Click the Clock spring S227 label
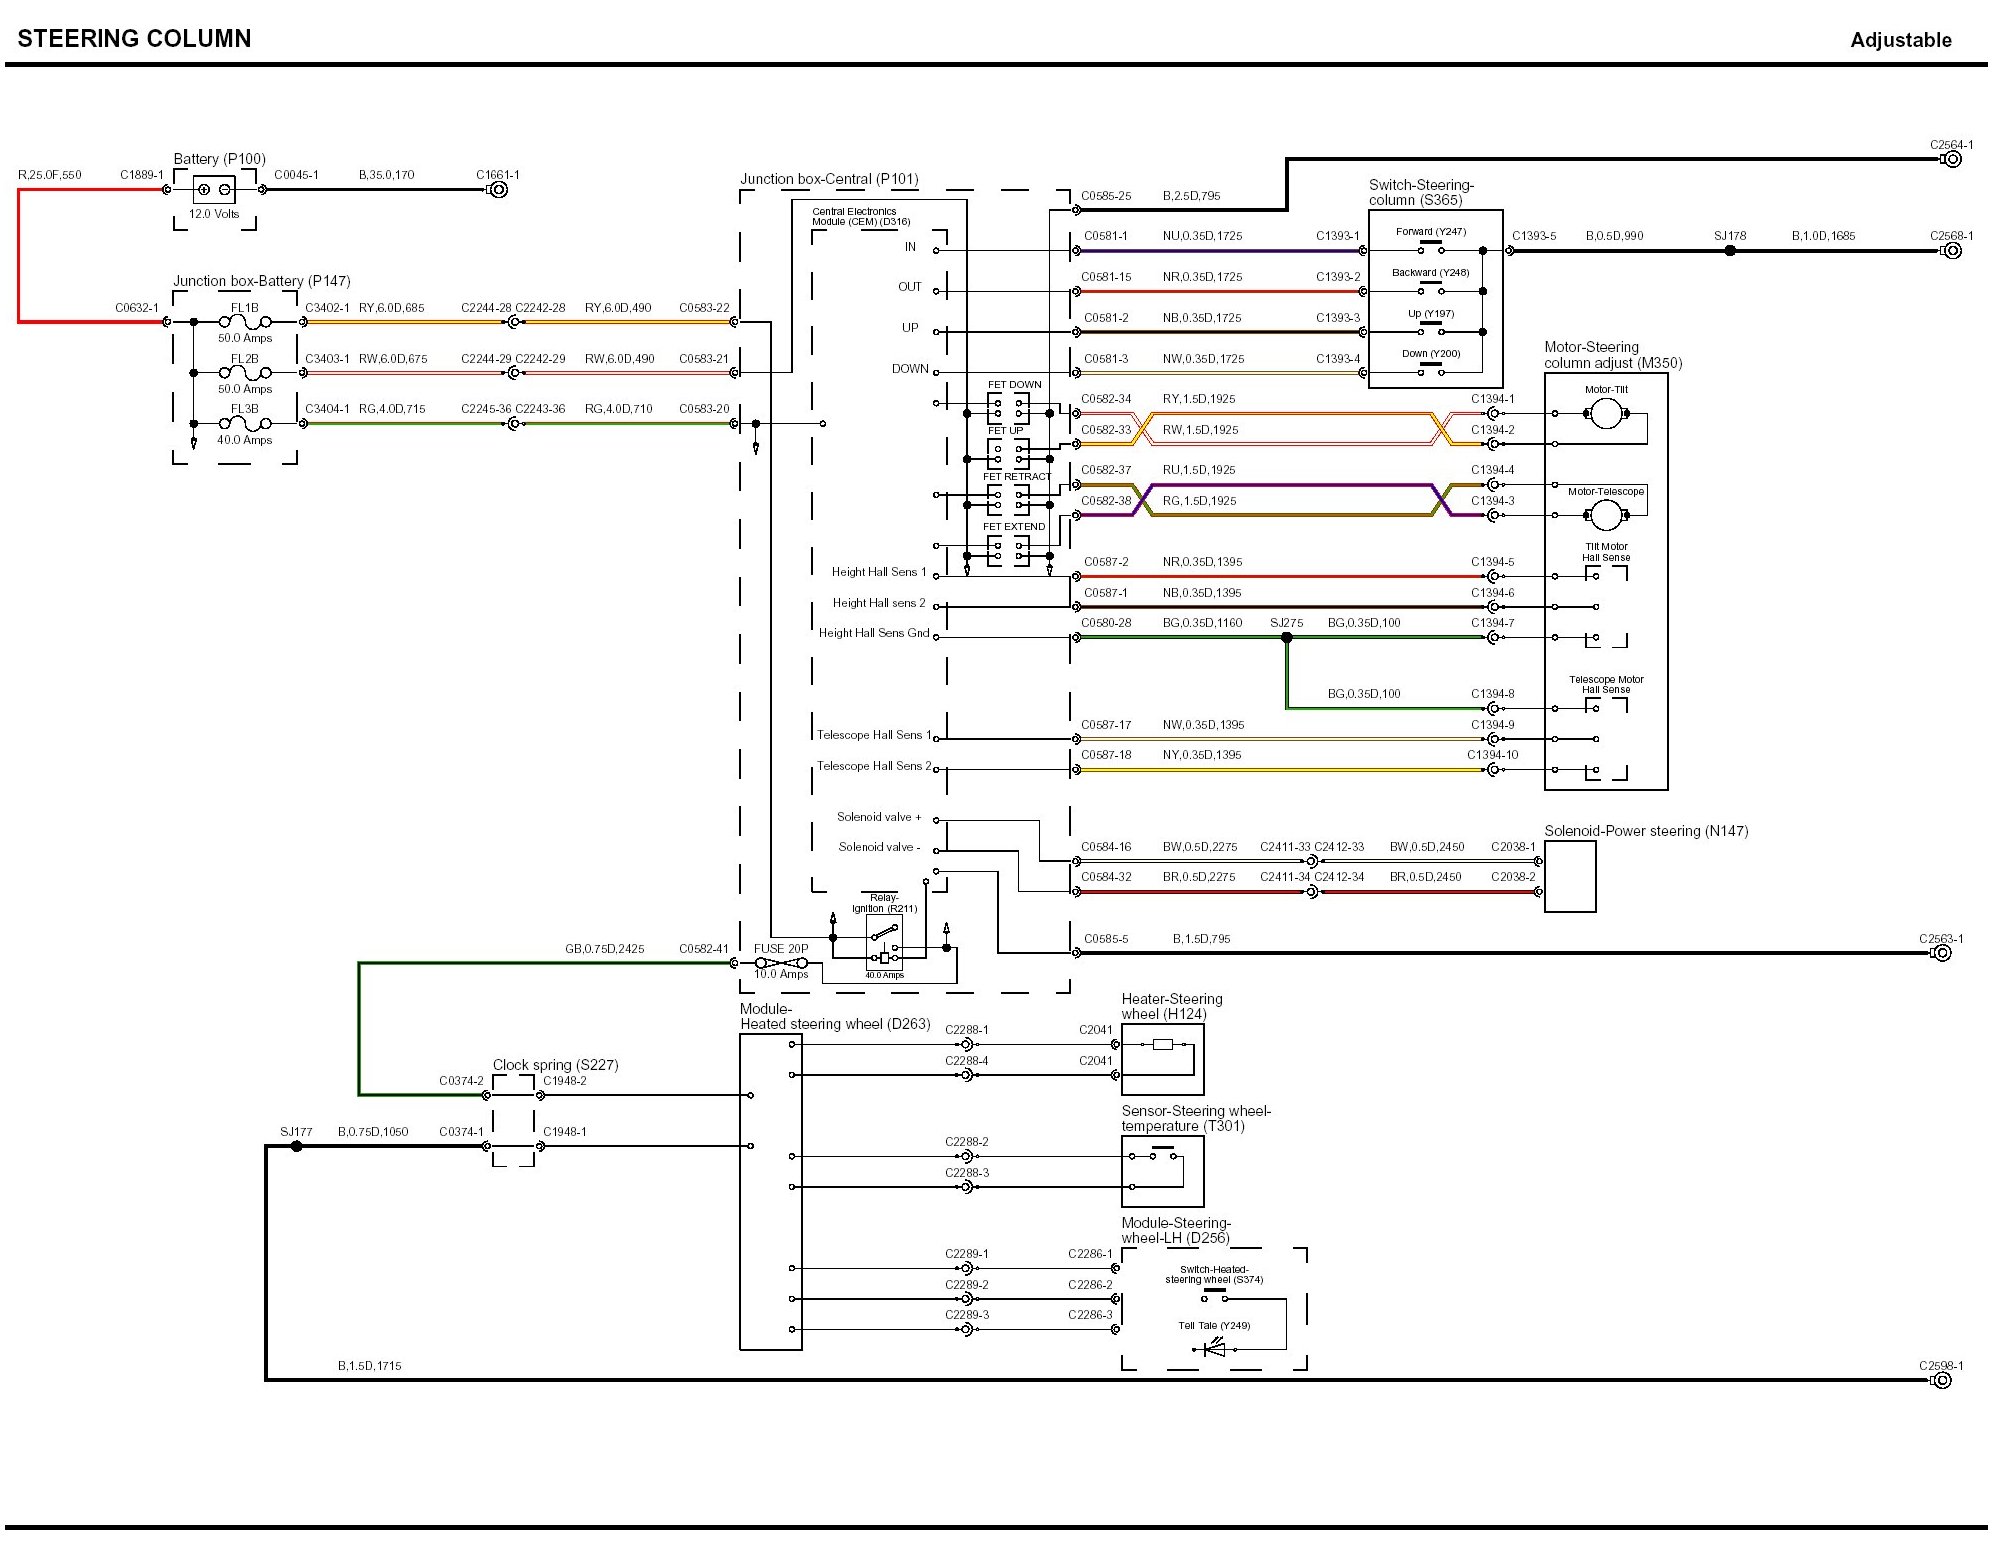 tap(555, 1065)
